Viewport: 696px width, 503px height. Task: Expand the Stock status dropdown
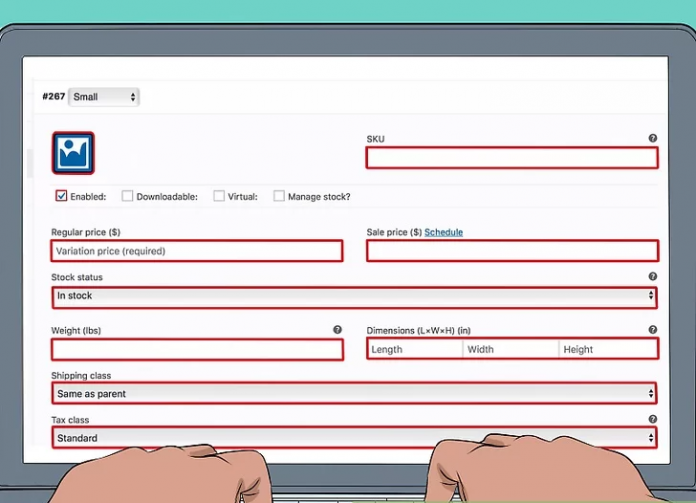coord(354,296)
